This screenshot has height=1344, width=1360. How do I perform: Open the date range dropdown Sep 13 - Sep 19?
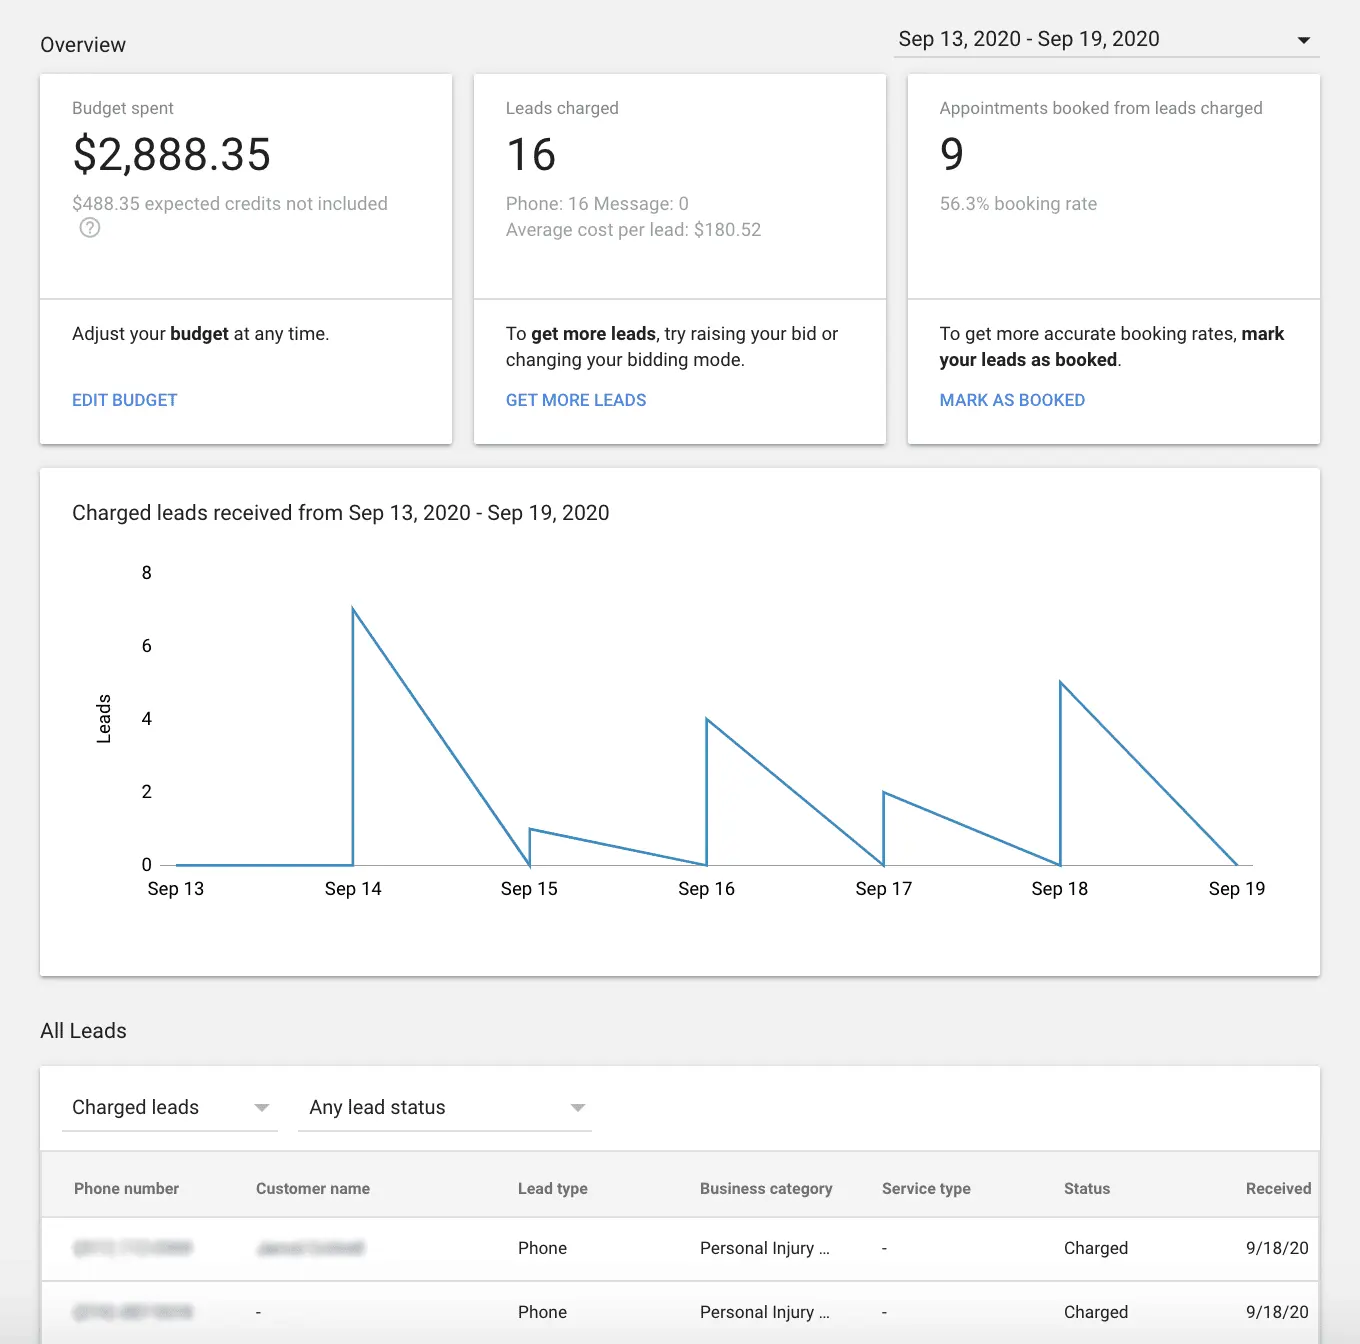pyautogui.click(x=1106, y=40)
